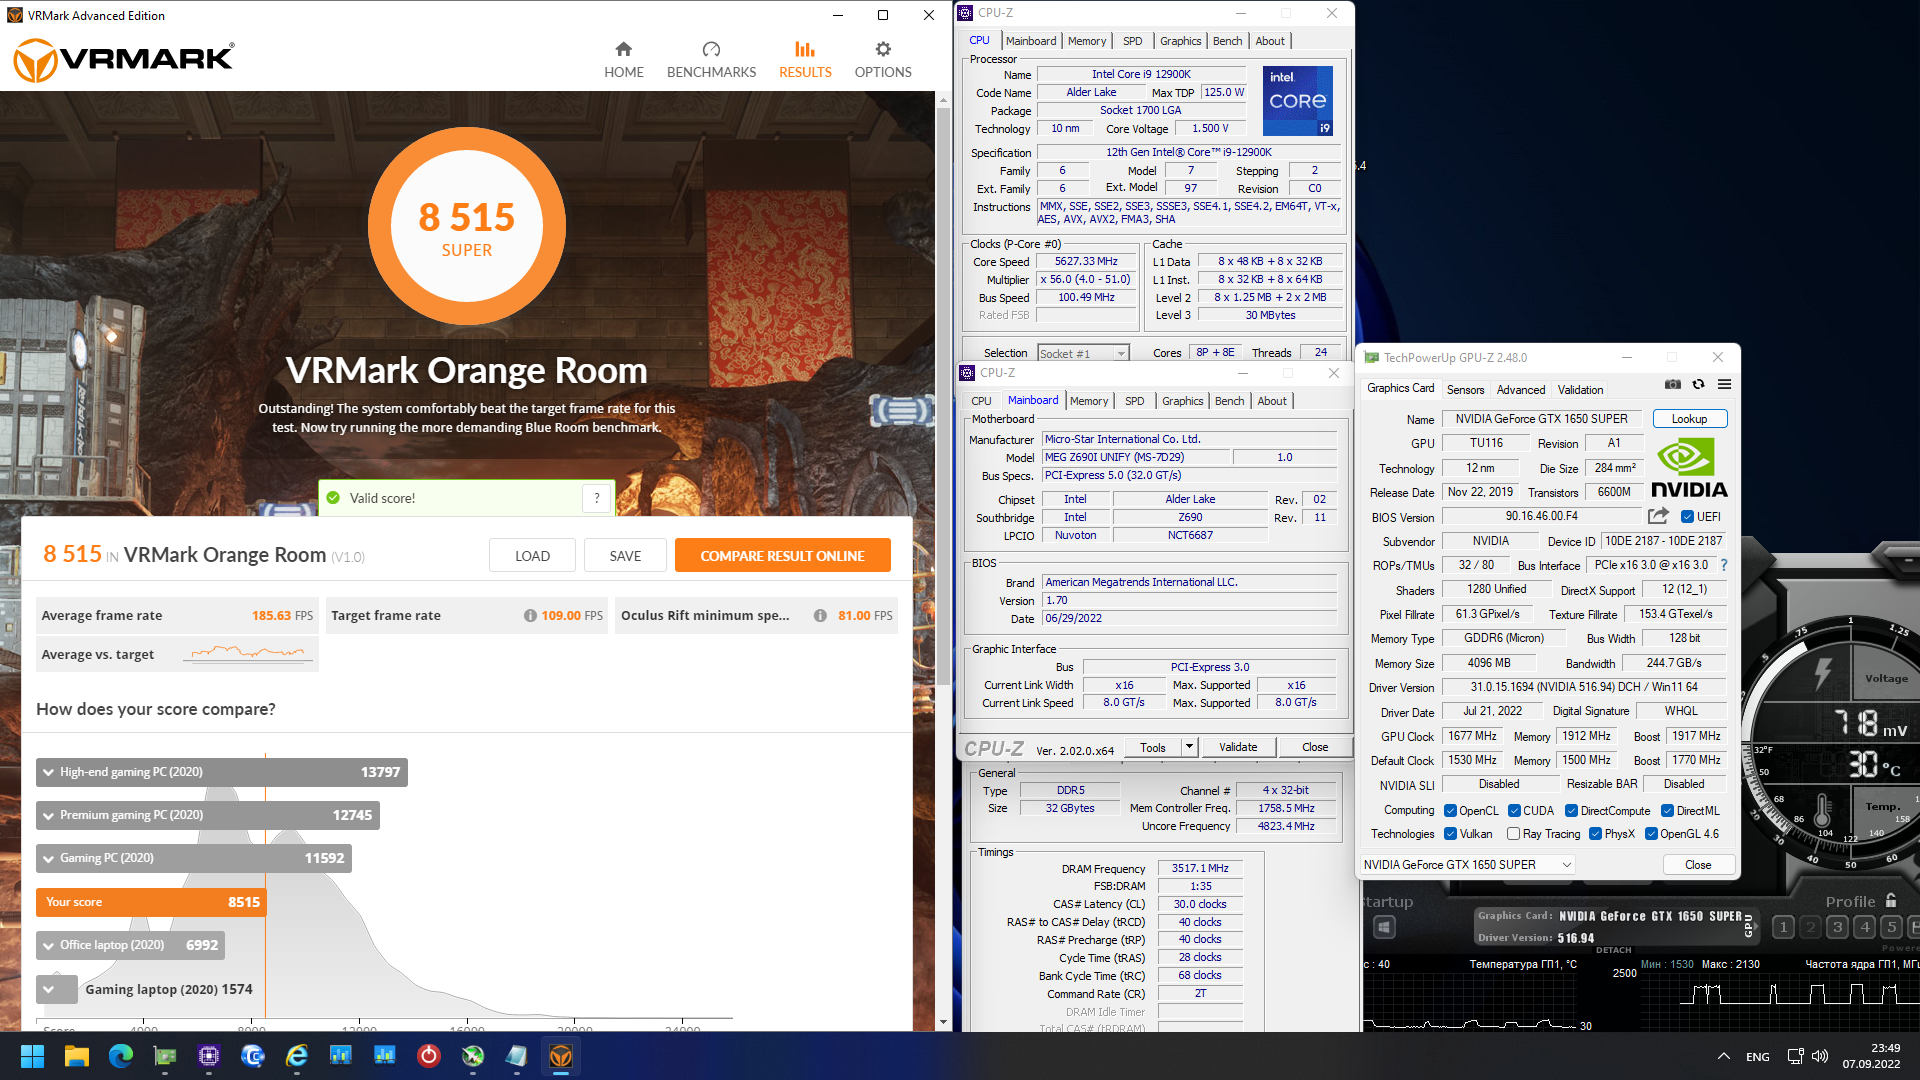The width and height of the screenshot is (1920, 1080).
Task: Open VRMark BENCHMARKS section
Action: 711,59
